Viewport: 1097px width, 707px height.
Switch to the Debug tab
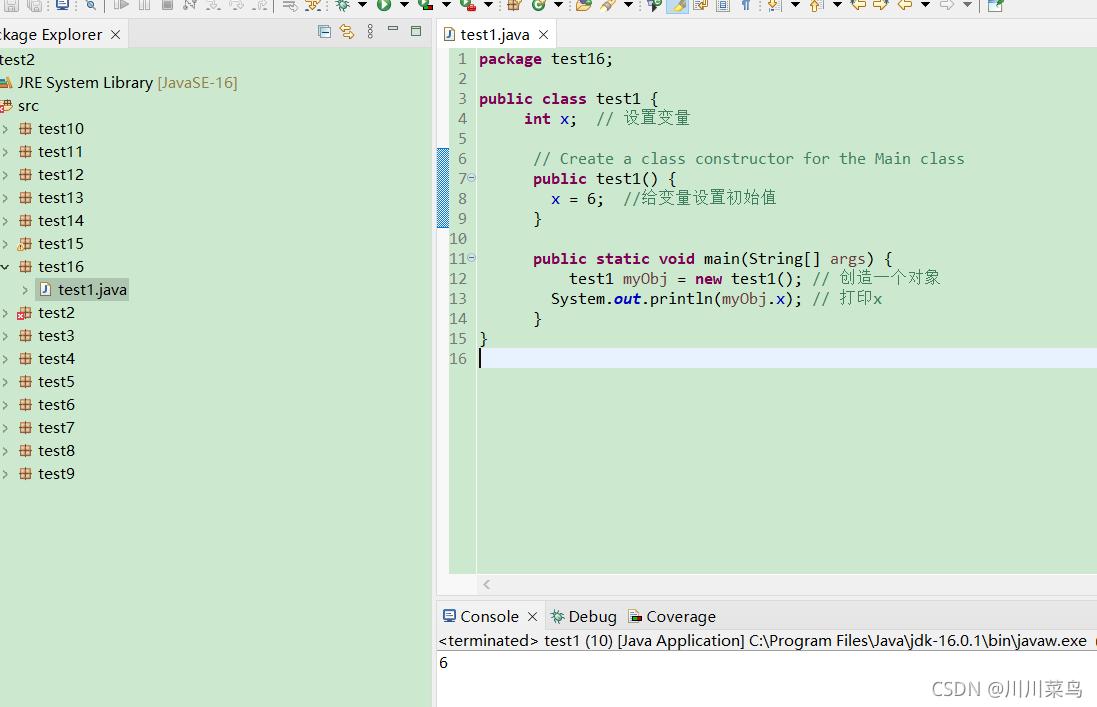point(583,616)
